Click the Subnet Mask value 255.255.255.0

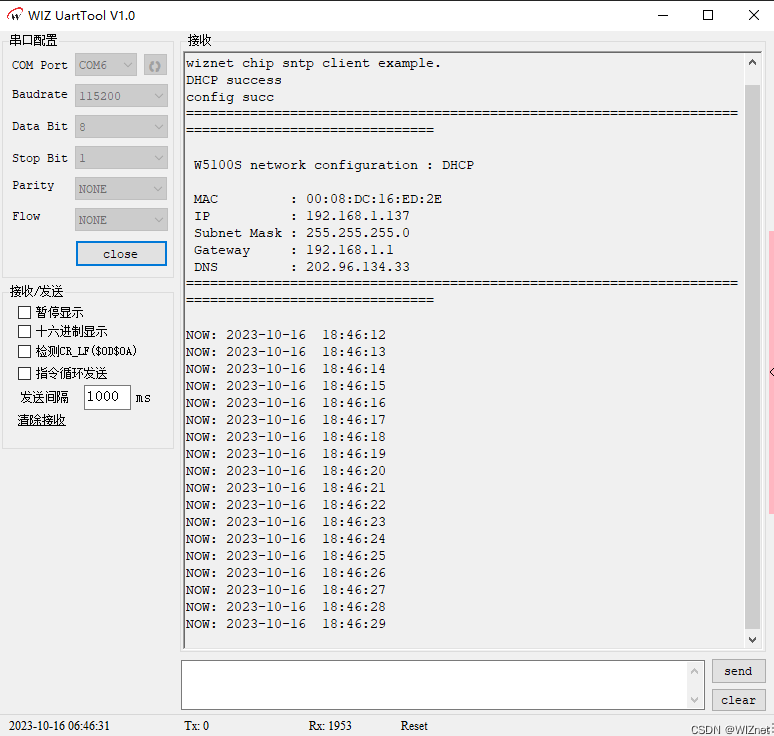pos(358,232)
